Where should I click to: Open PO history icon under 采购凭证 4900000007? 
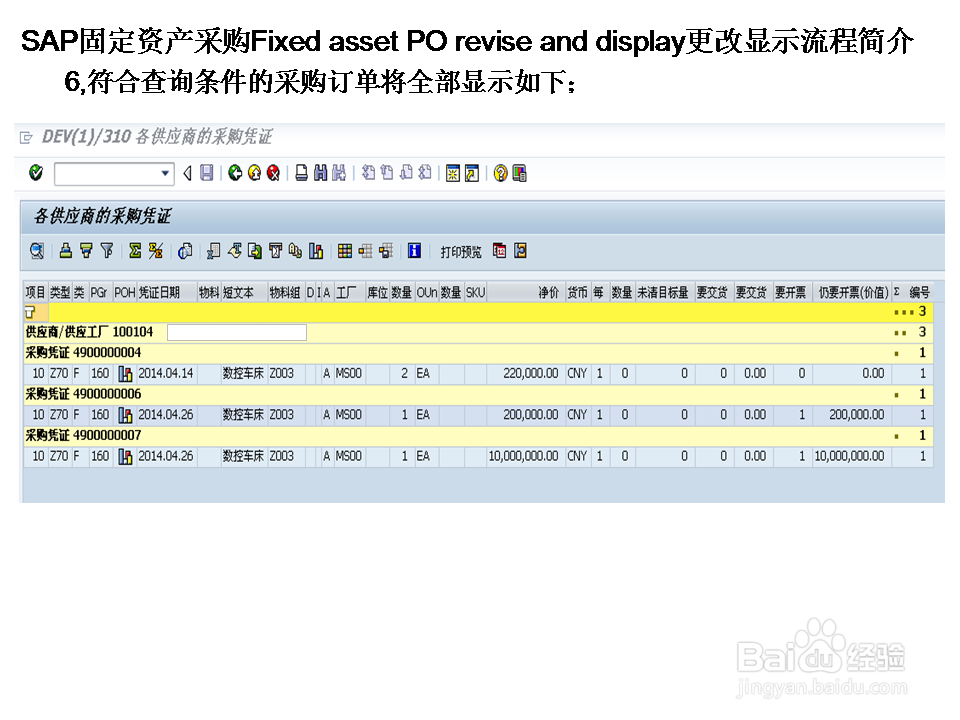(x=125, y=457)
